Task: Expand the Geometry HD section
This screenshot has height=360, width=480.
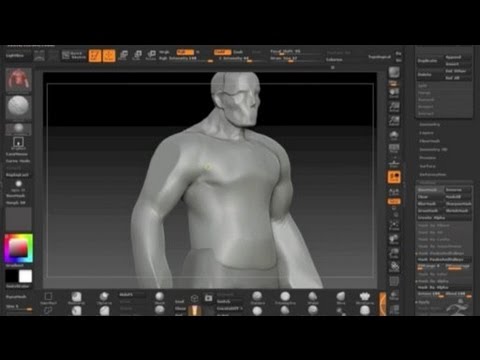Action: coord(433,149)
